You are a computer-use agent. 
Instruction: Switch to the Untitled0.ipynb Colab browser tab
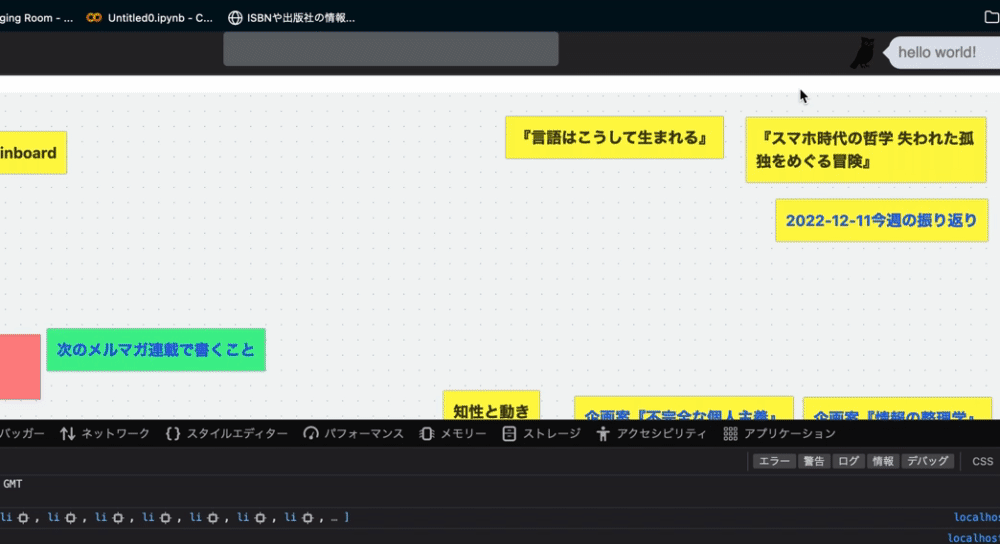[x=150, y=18]
